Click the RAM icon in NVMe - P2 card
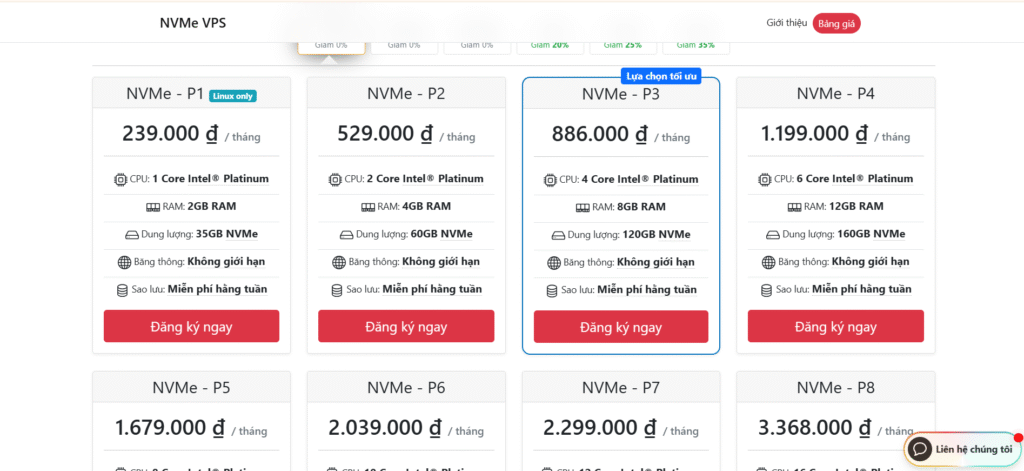The height and width of the screenshot is (471, 1024). [x=367, y=207]
